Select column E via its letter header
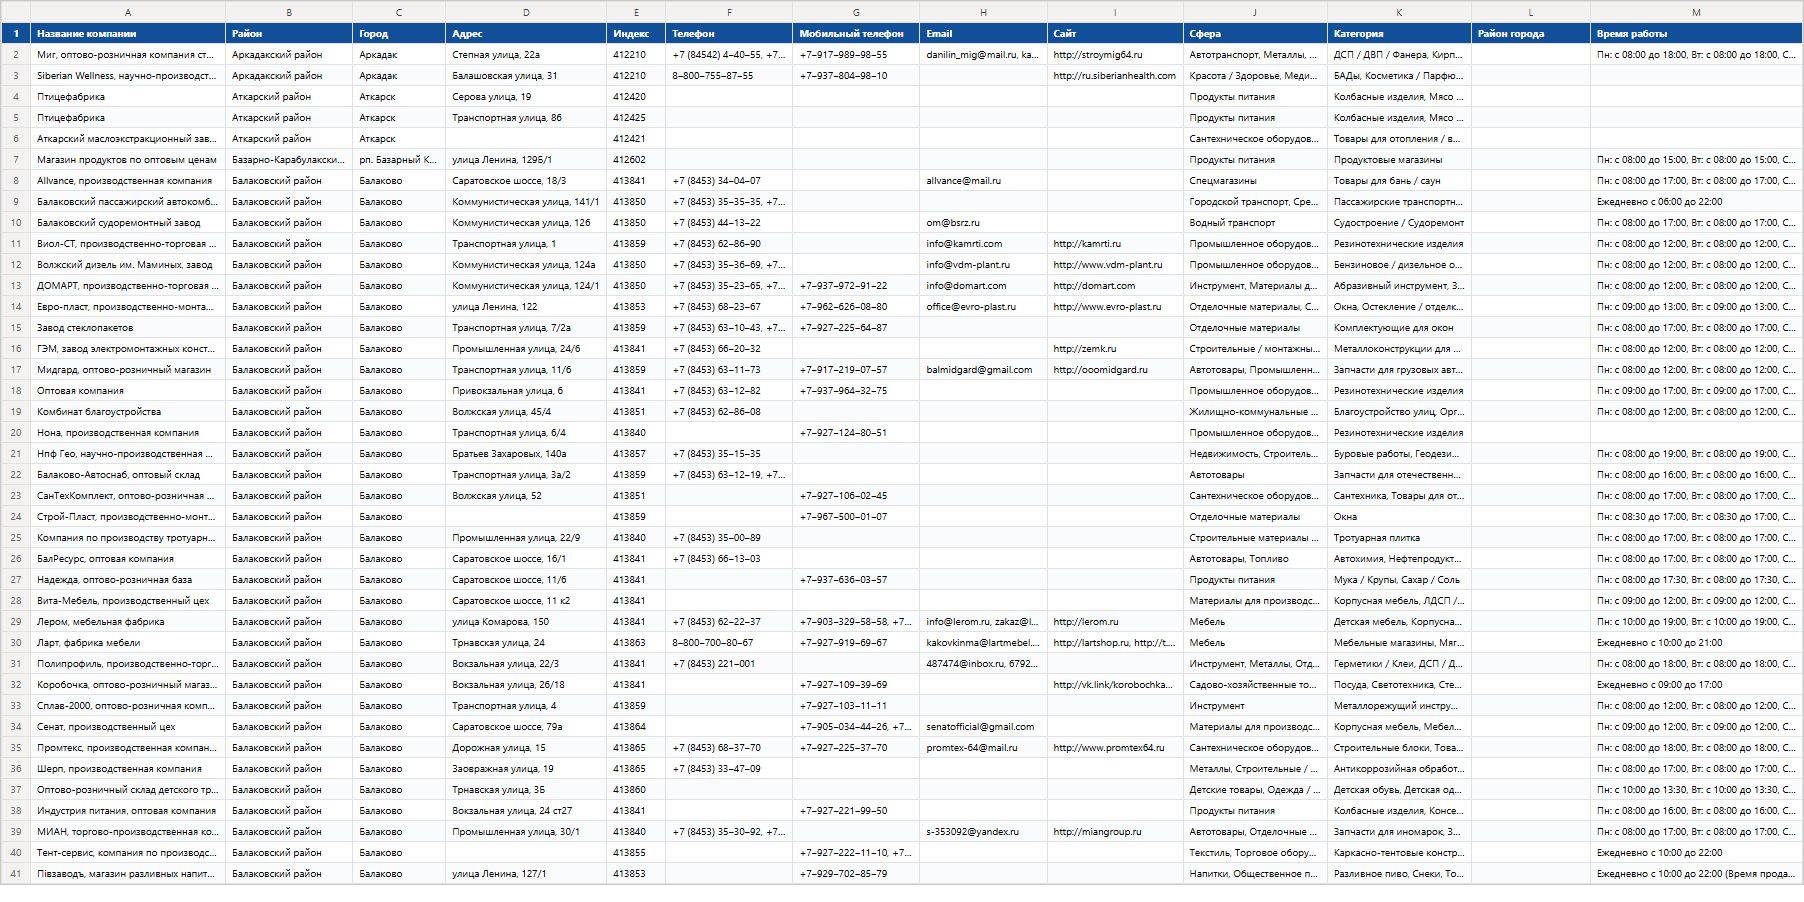This screenshot has height=902, width=1804. point(636,12)
